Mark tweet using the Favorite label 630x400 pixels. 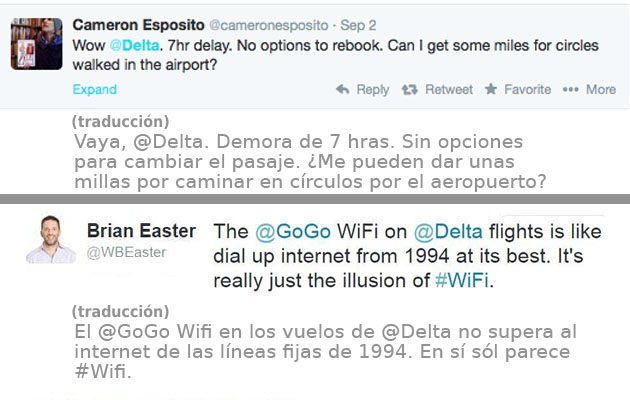[527, 90]
